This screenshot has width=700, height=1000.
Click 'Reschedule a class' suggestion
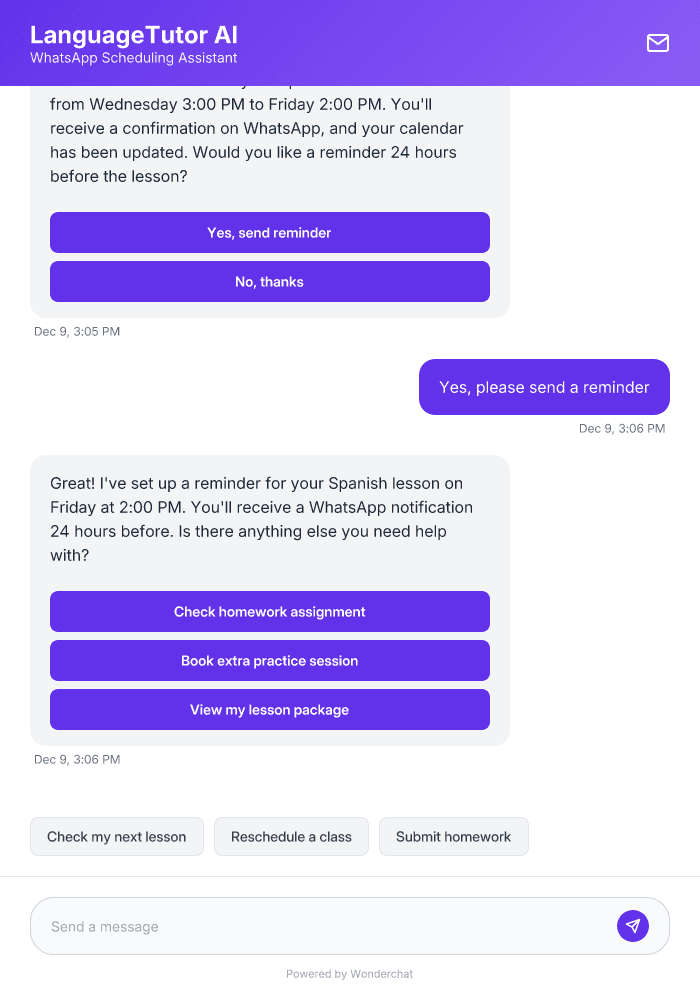pyautogui.click(x=291, y=836)
